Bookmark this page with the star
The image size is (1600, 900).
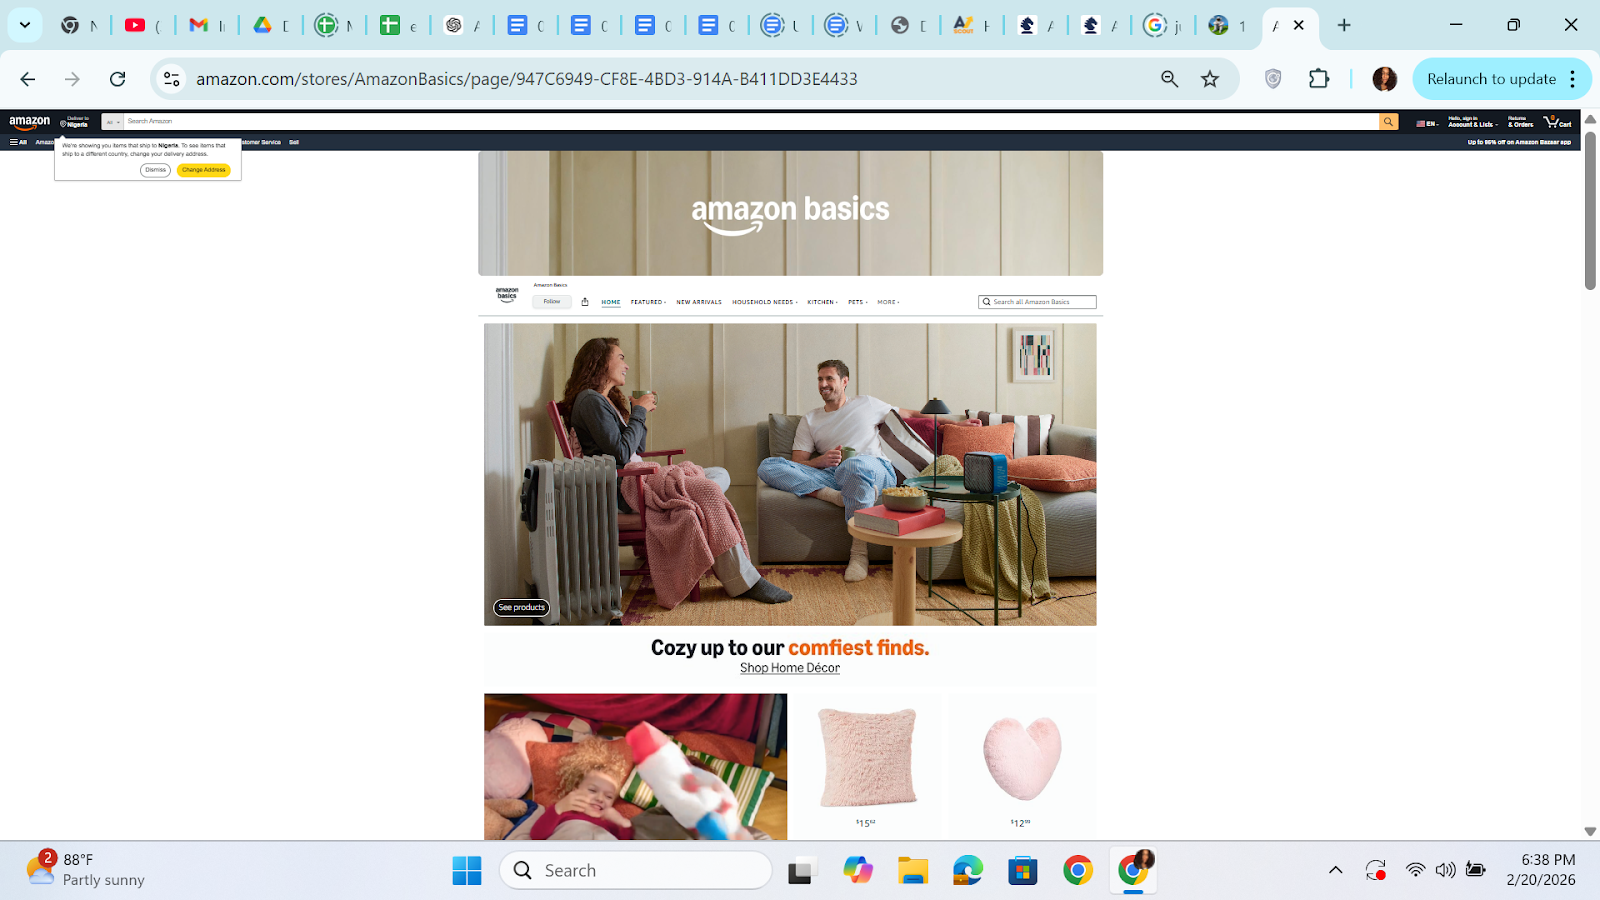pos(1210,79)
